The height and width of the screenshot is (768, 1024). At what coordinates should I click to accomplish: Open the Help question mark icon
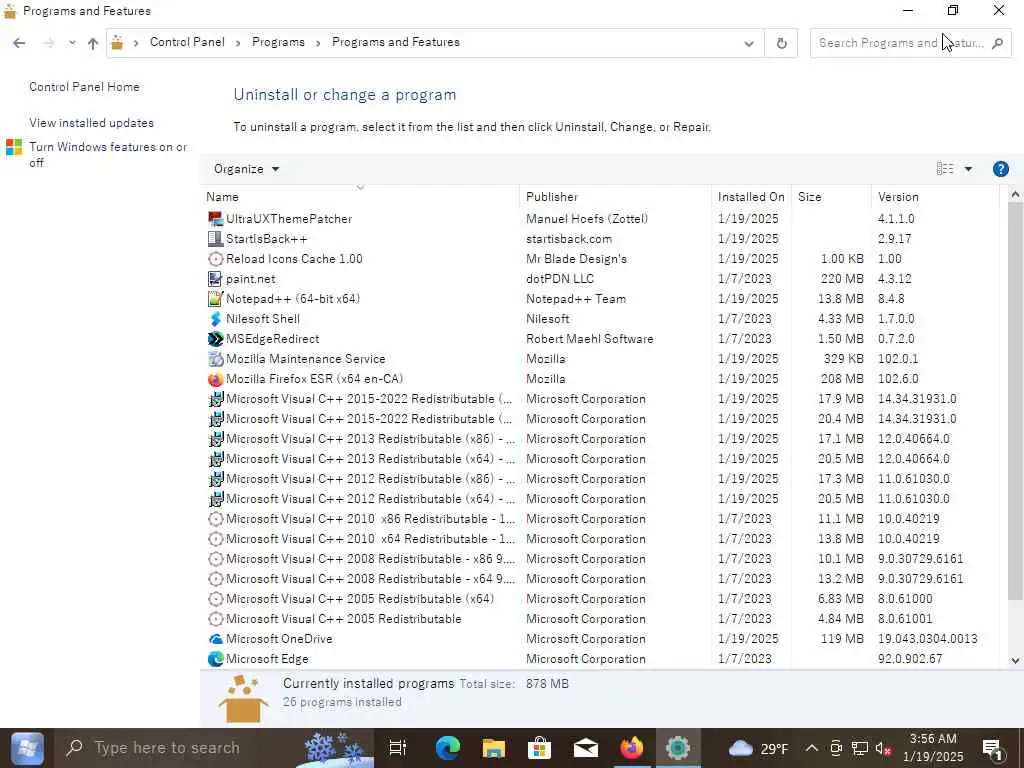click(1000, 169)
